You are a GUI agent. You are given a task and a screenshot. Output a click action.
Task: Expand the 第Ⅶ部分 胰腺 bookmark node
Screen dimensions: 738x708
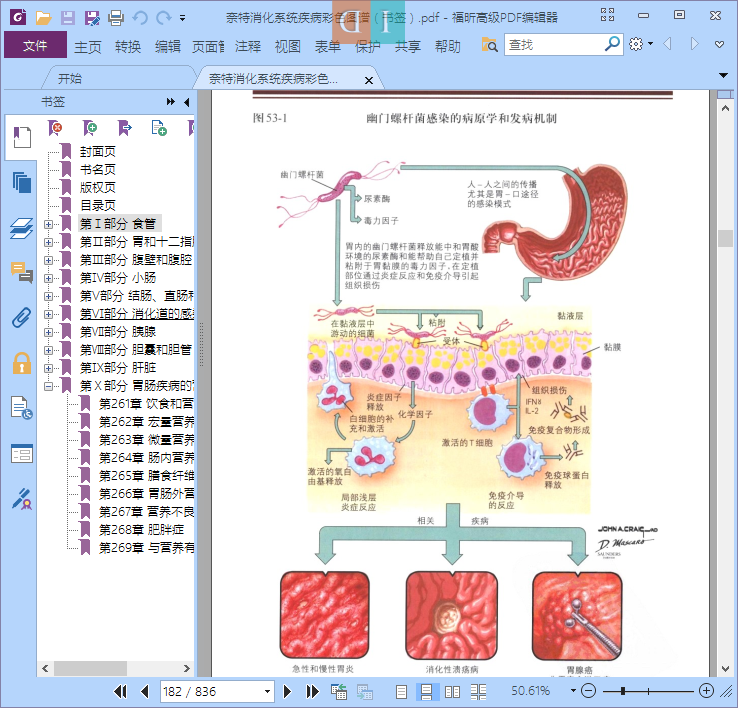click(48, 332)
